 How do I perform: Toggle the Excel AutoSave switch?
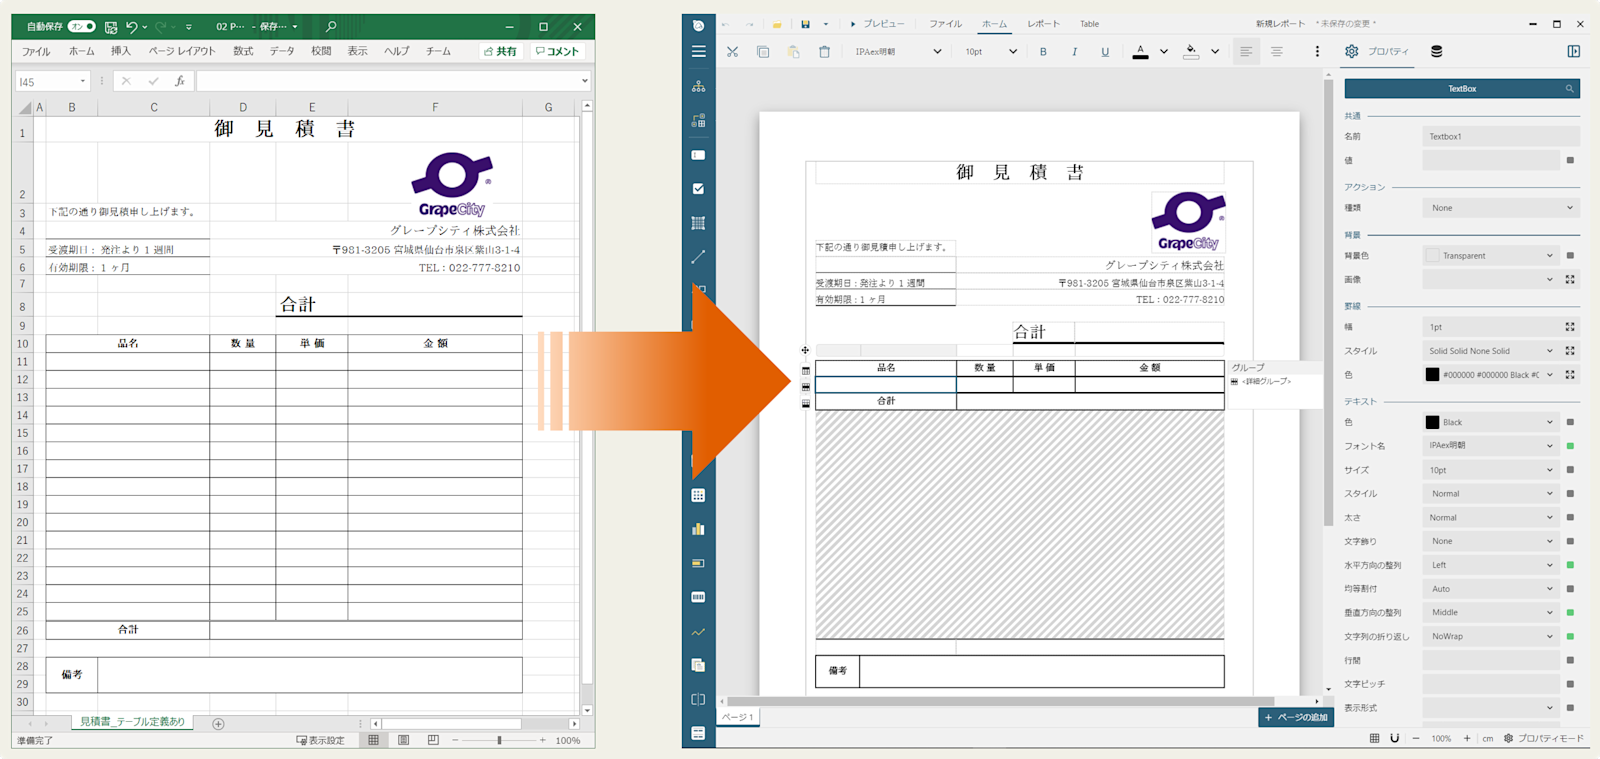point(82,26)
